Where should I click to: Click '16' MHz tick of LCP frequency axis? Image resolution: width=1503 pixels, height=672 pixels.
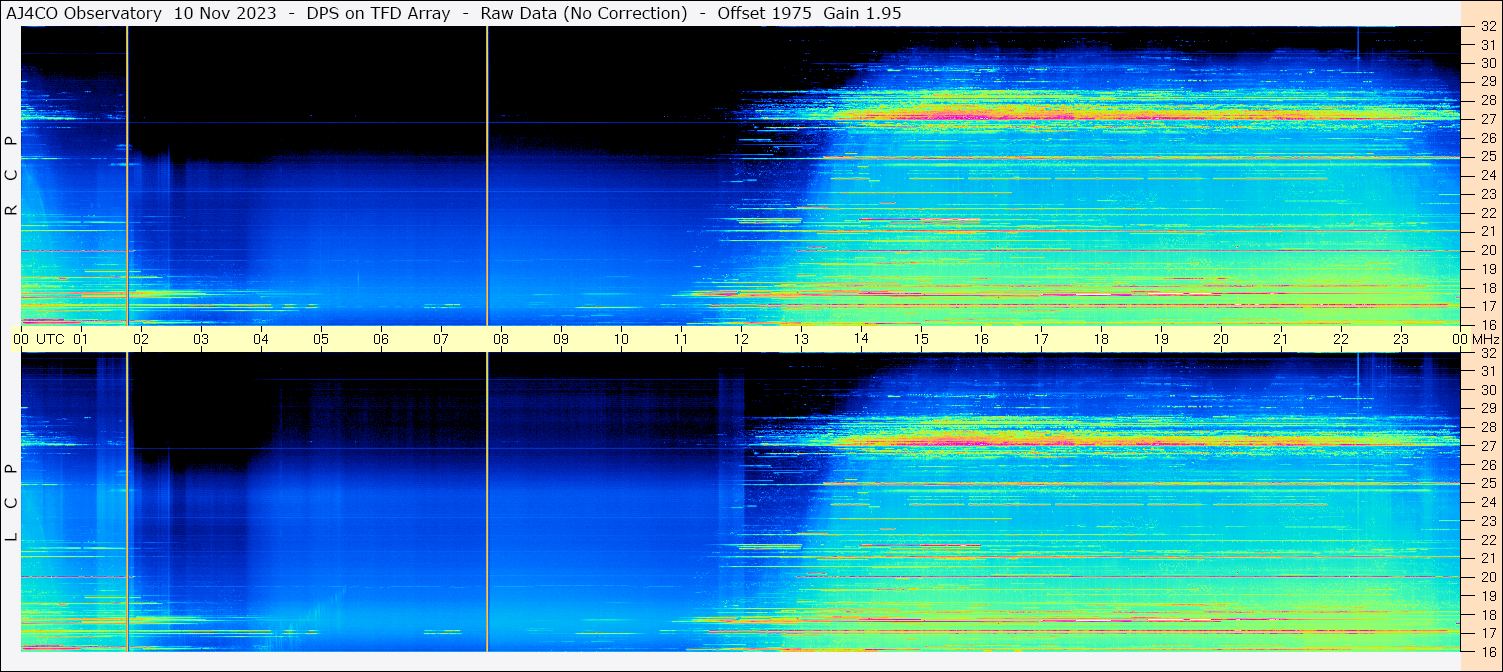click(x=1487, y=651)
